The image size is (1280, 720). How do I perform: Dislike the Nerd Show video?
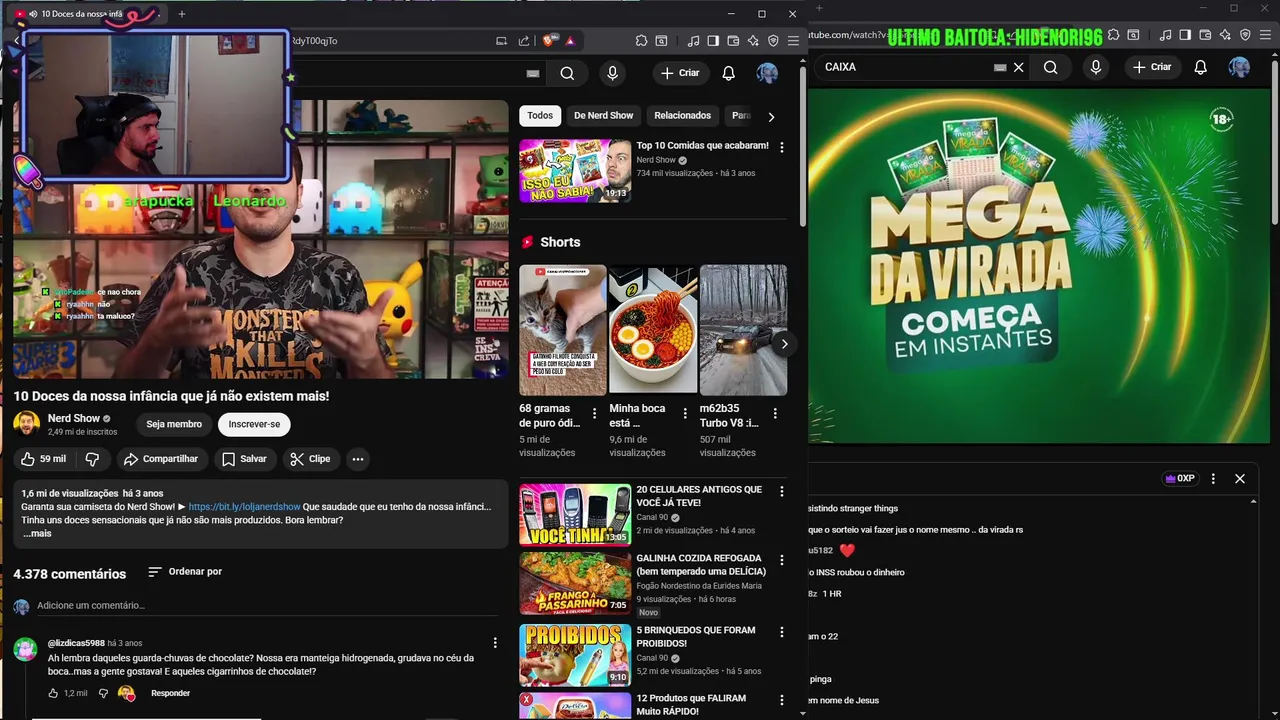pos(92,459)
